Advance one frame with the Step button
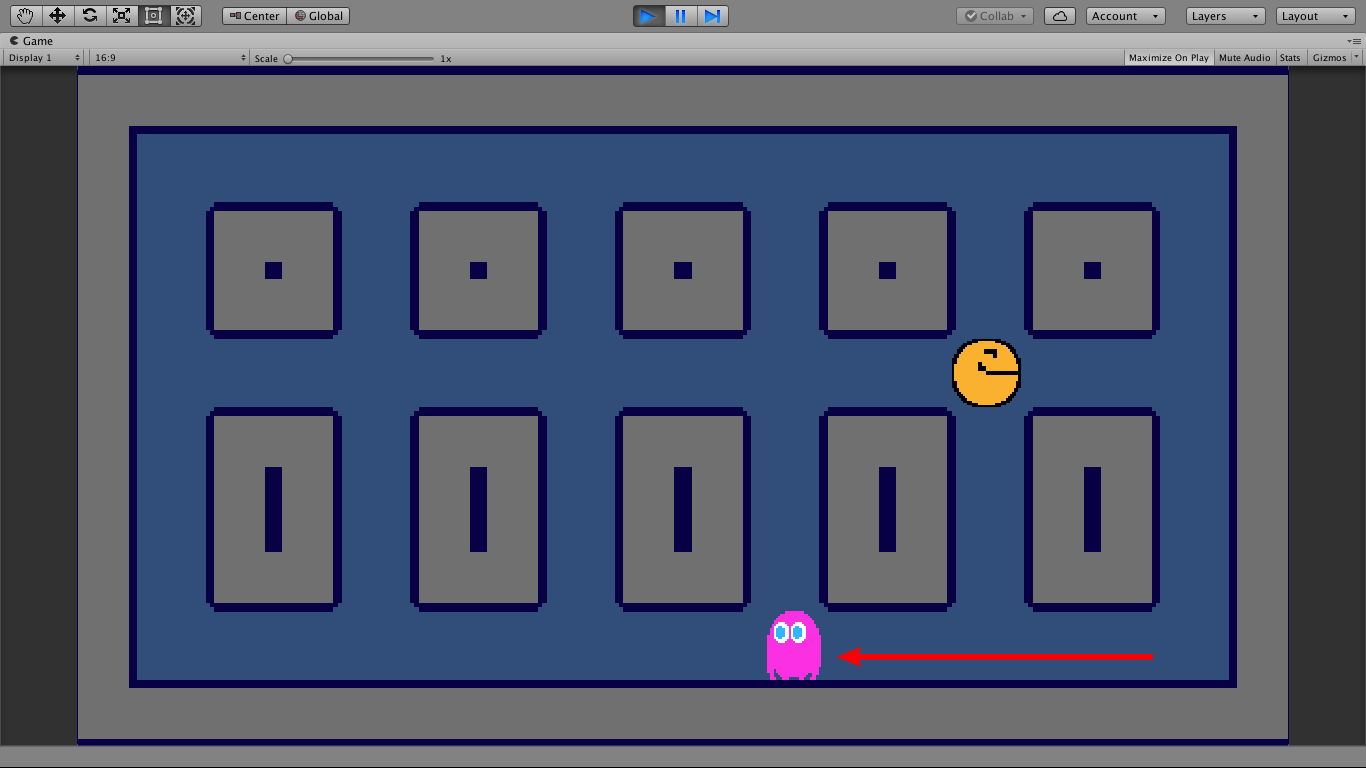The image size is (1366, 768). tap(712, 16)
